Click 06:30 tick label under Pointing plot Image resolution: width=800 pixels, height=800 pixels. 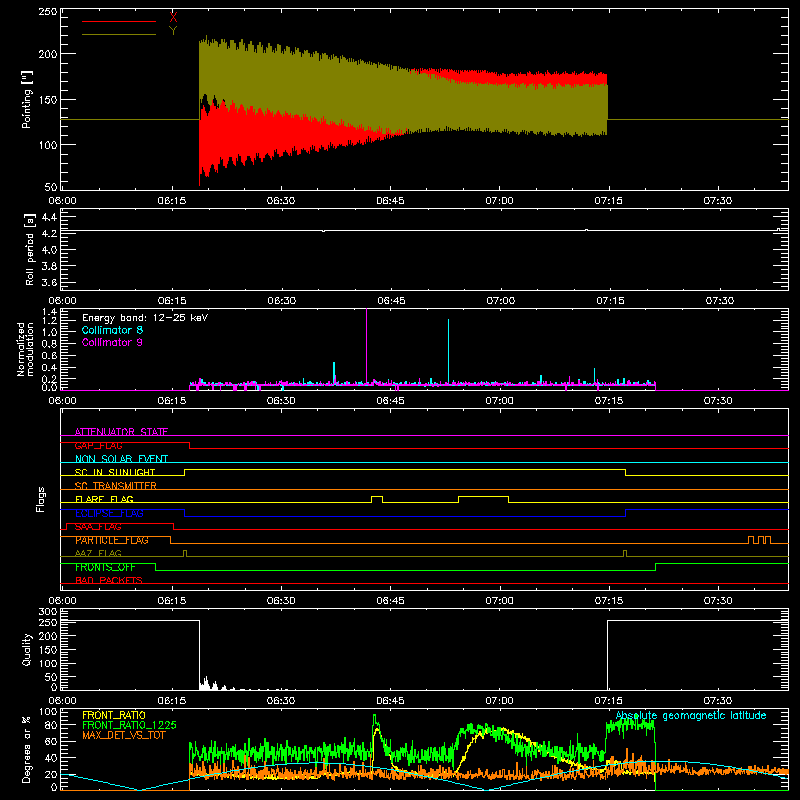coord(281,201)
